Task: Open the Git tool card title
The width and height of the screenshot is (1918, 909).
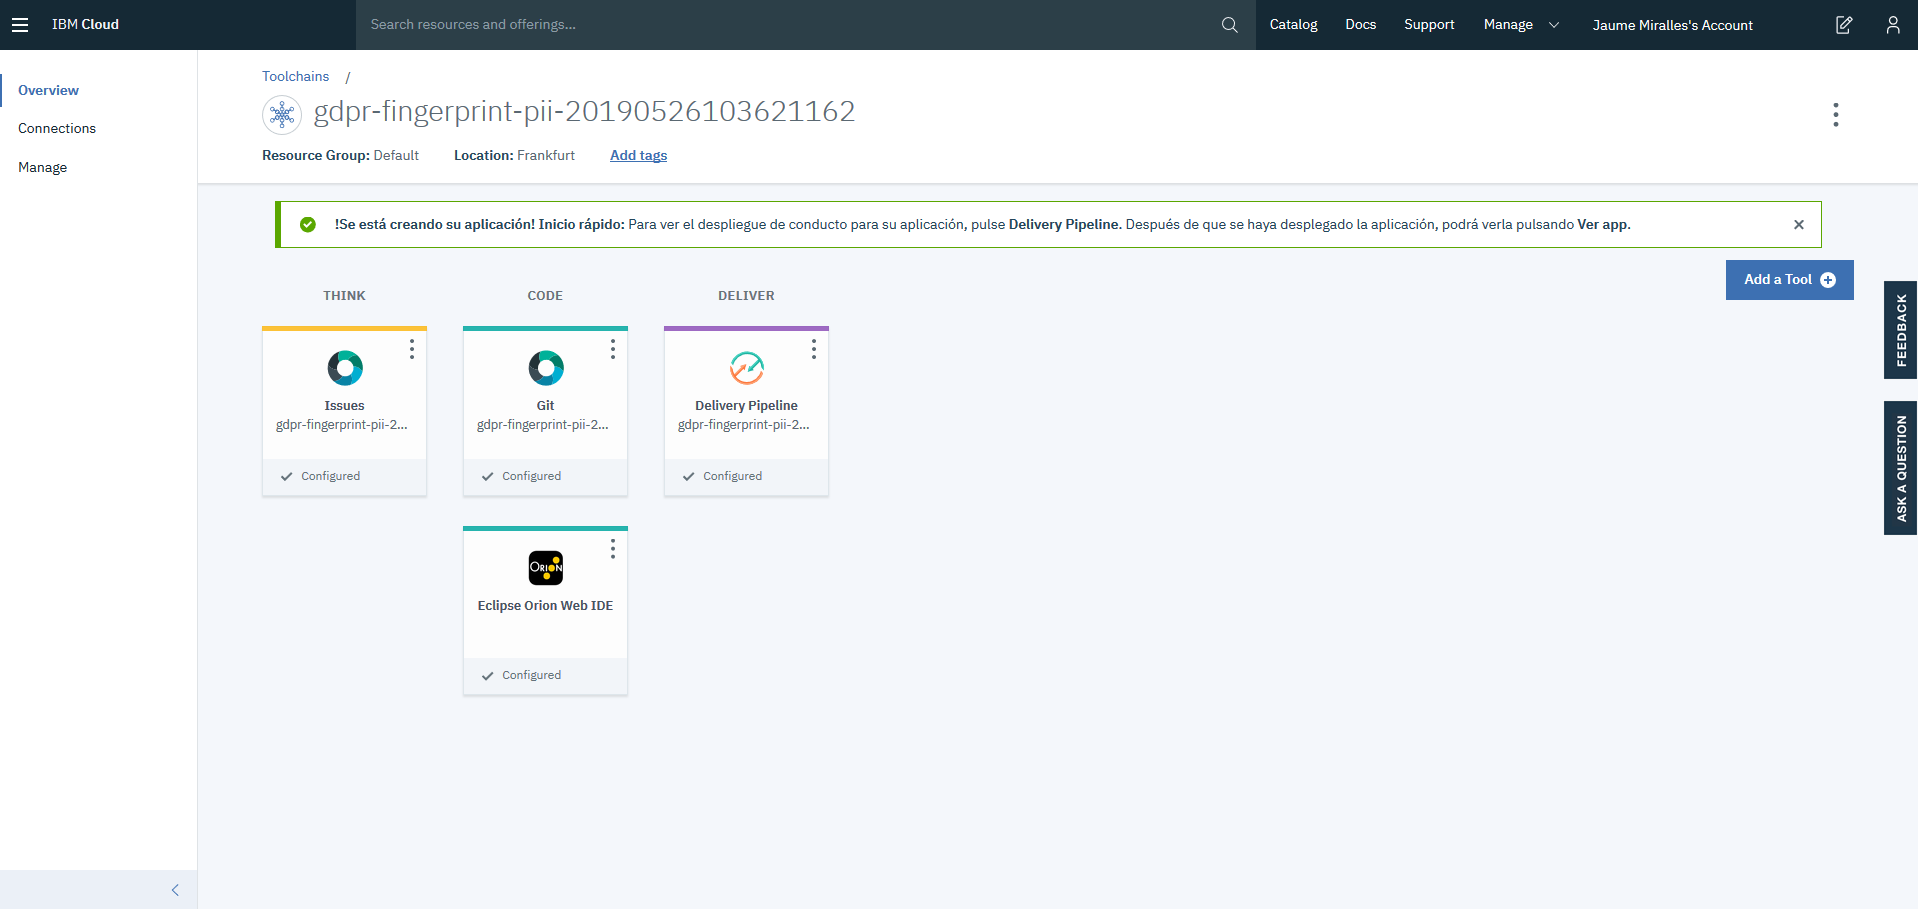Action: [545, 406]
